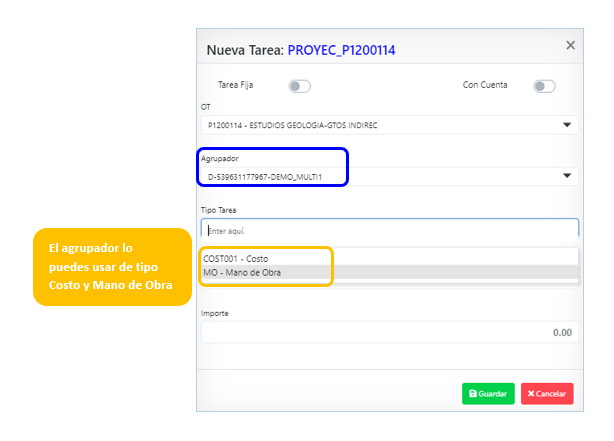The height and width of the screenshot is (441, 614).
Task: Click the Nueva Tarea title text
Action: pyautogui.click(x=245, y=50)
